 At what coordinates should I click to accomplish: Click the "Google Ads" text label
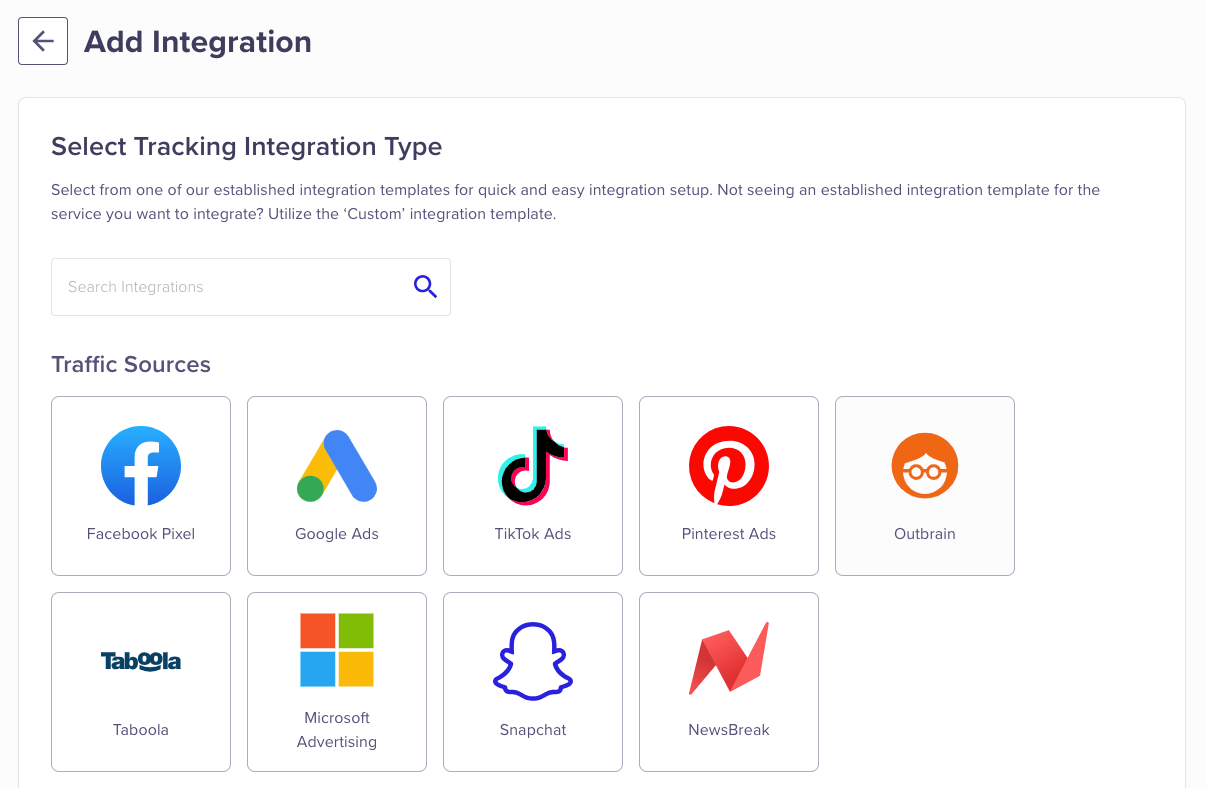(x=337, y=534)
